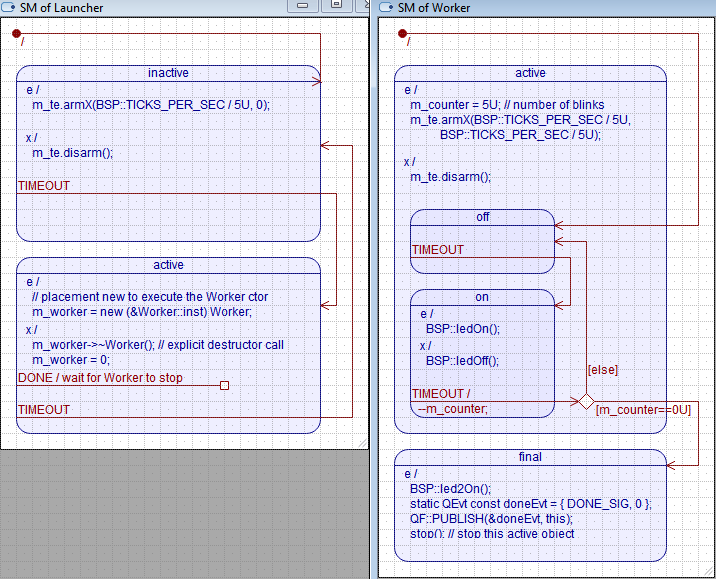Screen dimensions: 716x579
Task: Select the inactive state title
Action: [168, 73]
